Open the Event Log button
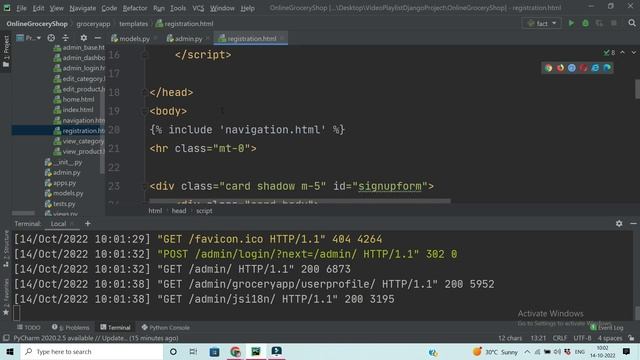 coord(607,327)
